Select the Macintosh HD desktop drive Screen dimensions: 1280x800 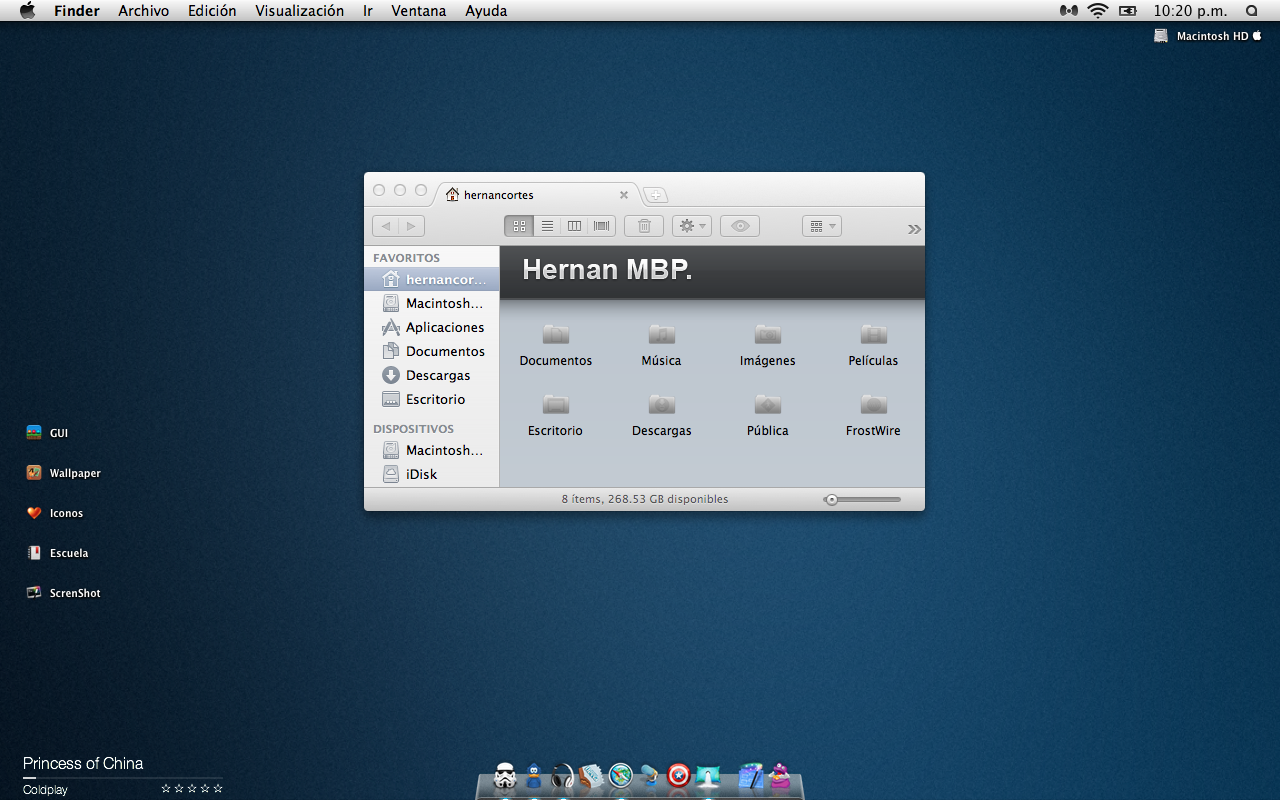click(1208, 36)
